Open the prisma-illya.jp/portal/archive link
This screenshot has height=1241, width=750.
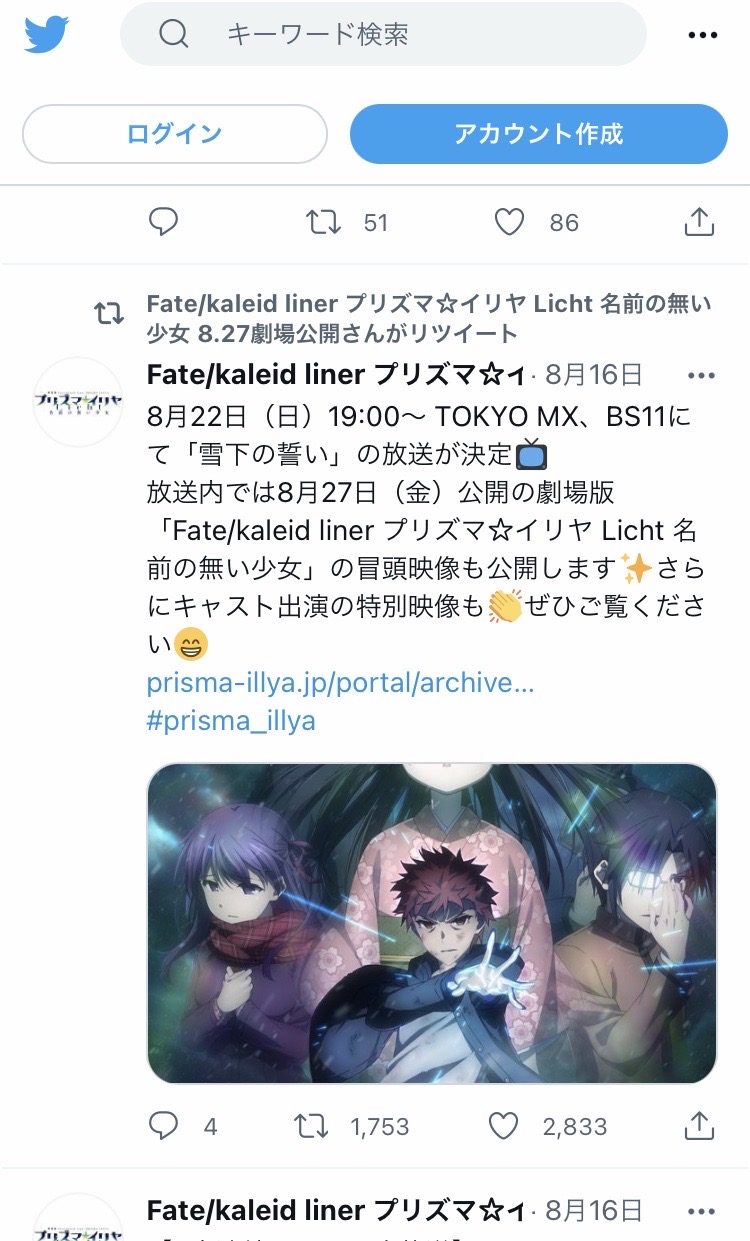(340, 683)
